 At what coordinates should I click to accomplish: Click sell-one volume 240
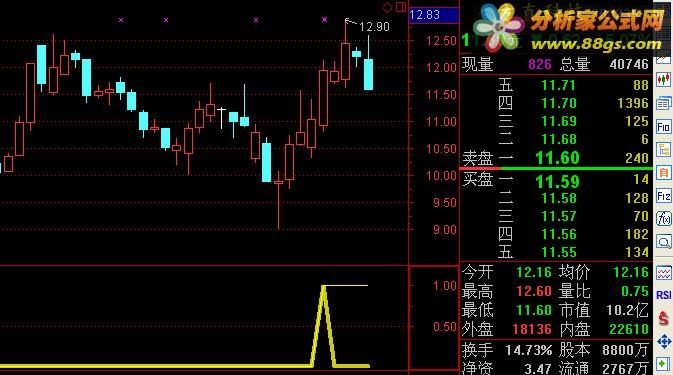[637, 158]
